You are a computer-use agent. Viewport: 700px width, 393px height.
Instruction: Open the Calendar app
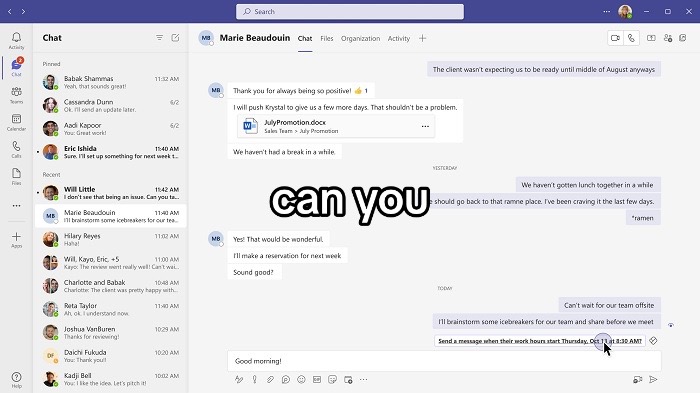click(x=17, y=122)
